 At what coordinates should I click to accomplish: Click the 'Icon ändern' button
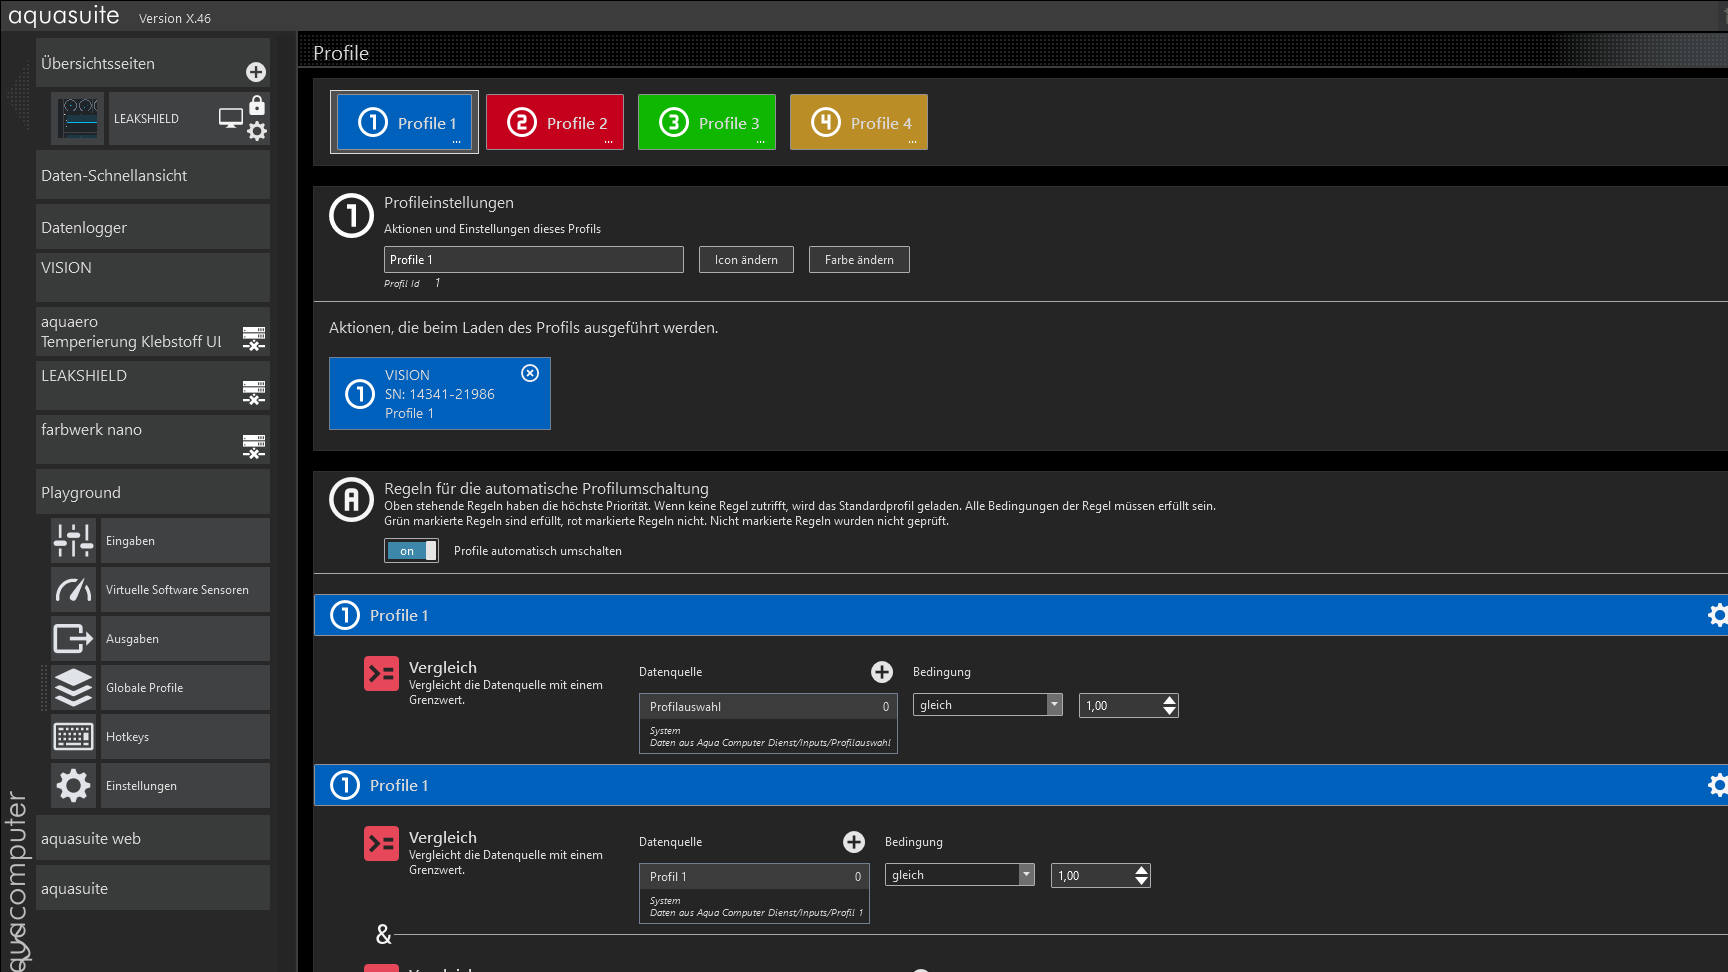[x=746, y=260]
